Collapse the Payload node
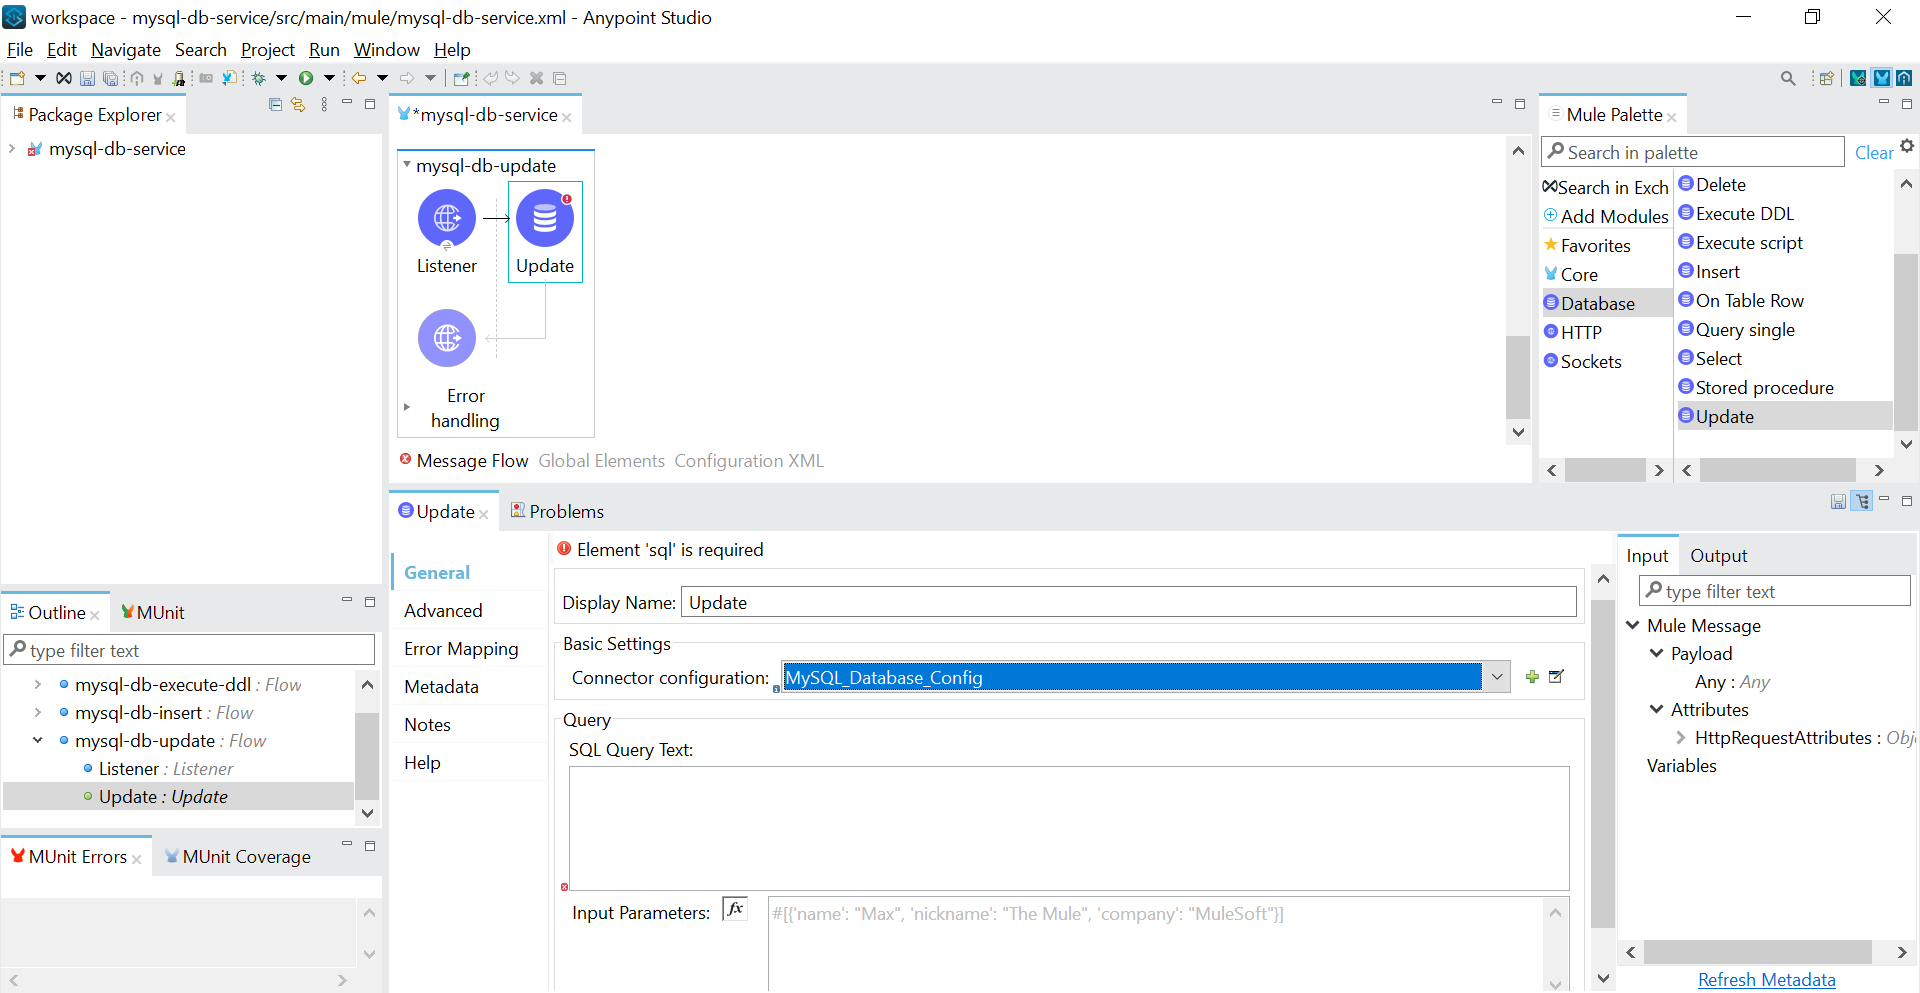 1657,654
